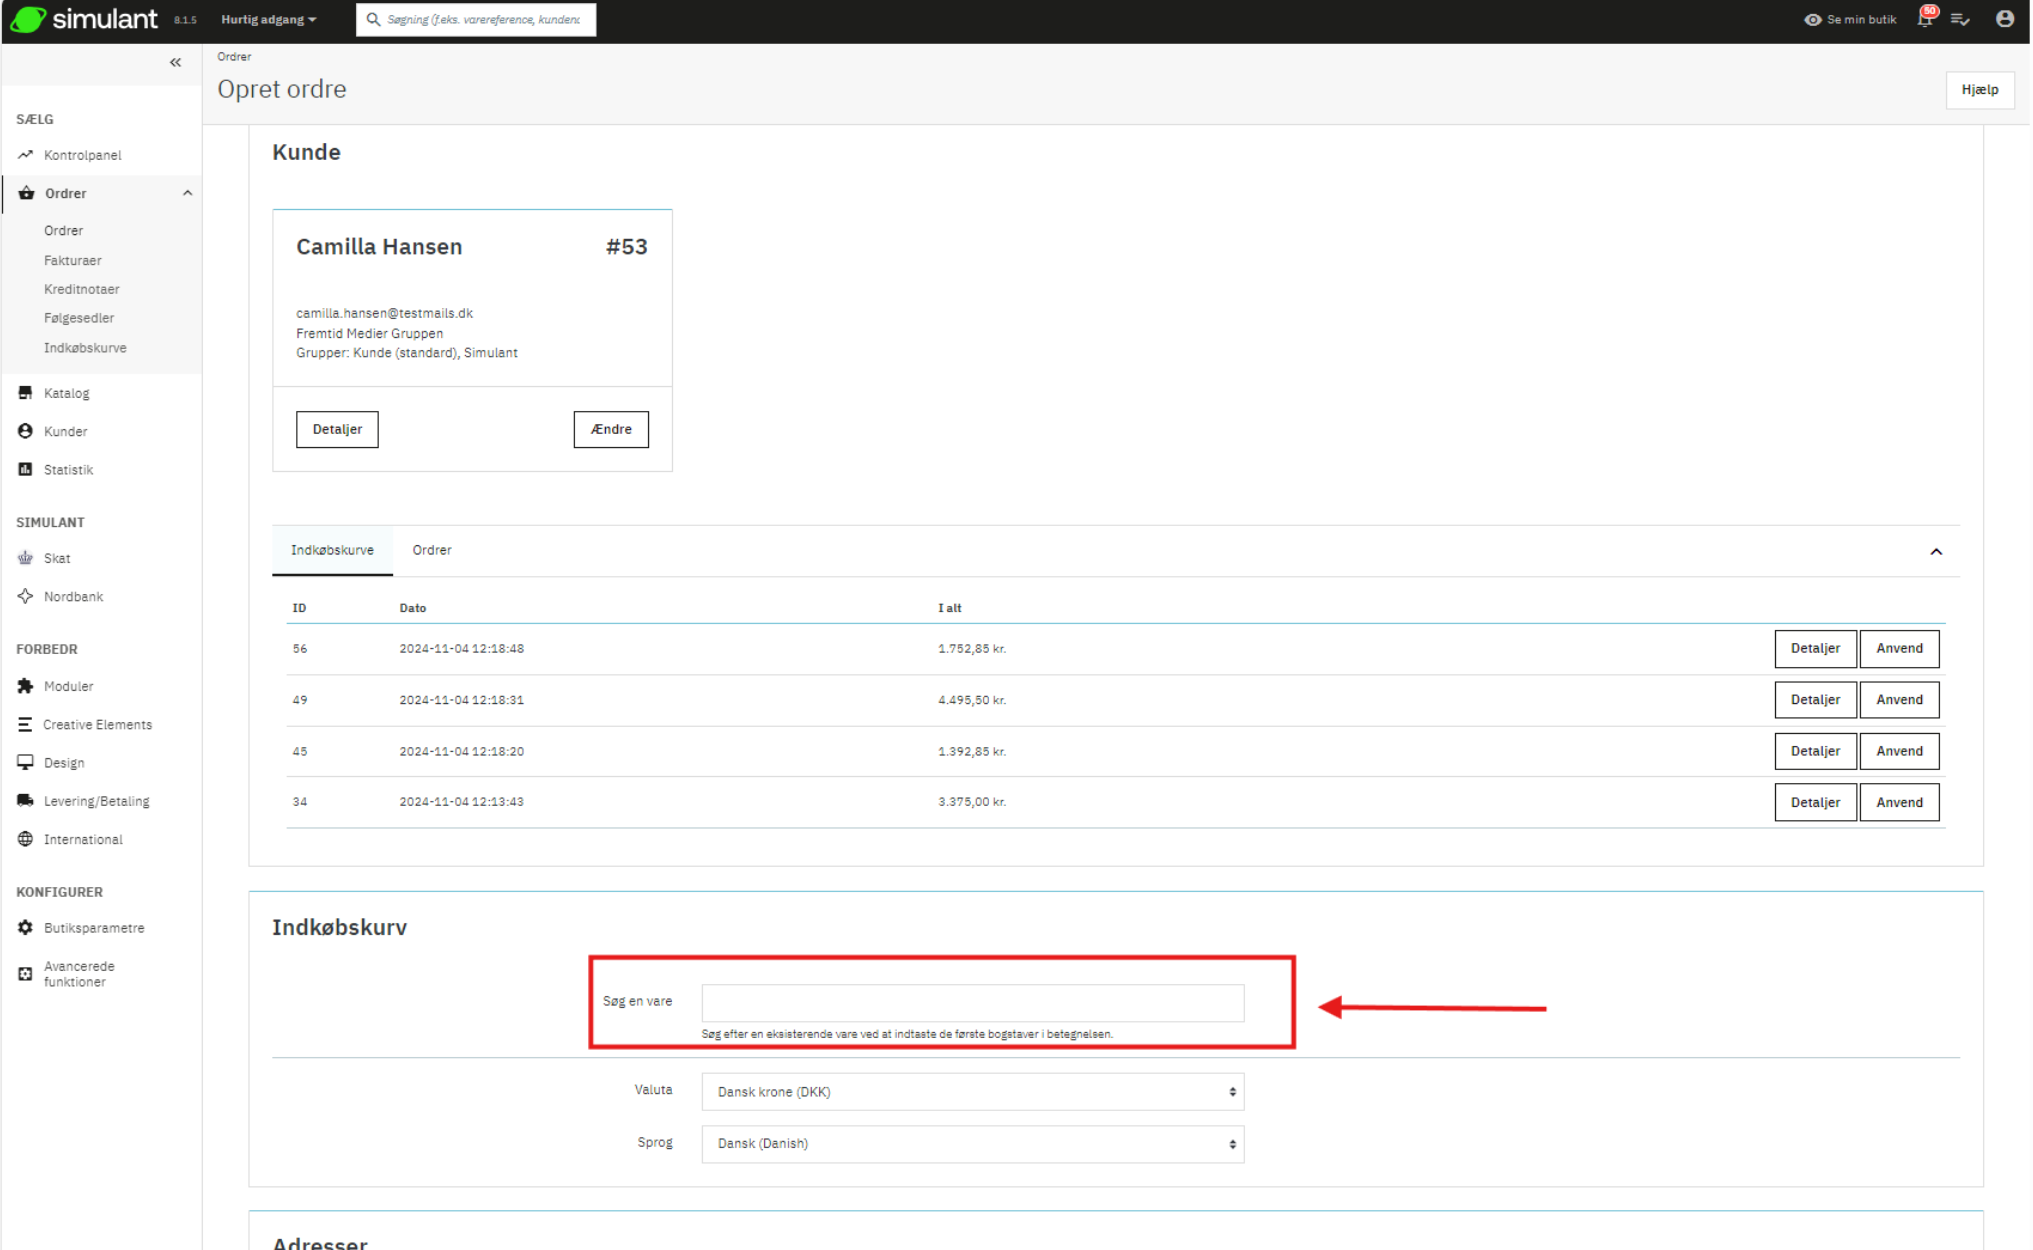The height and width of the screenshot is (1250, 2033).
Task: Click the Levering/Betaling truck icon
Action: pos(26,801)
